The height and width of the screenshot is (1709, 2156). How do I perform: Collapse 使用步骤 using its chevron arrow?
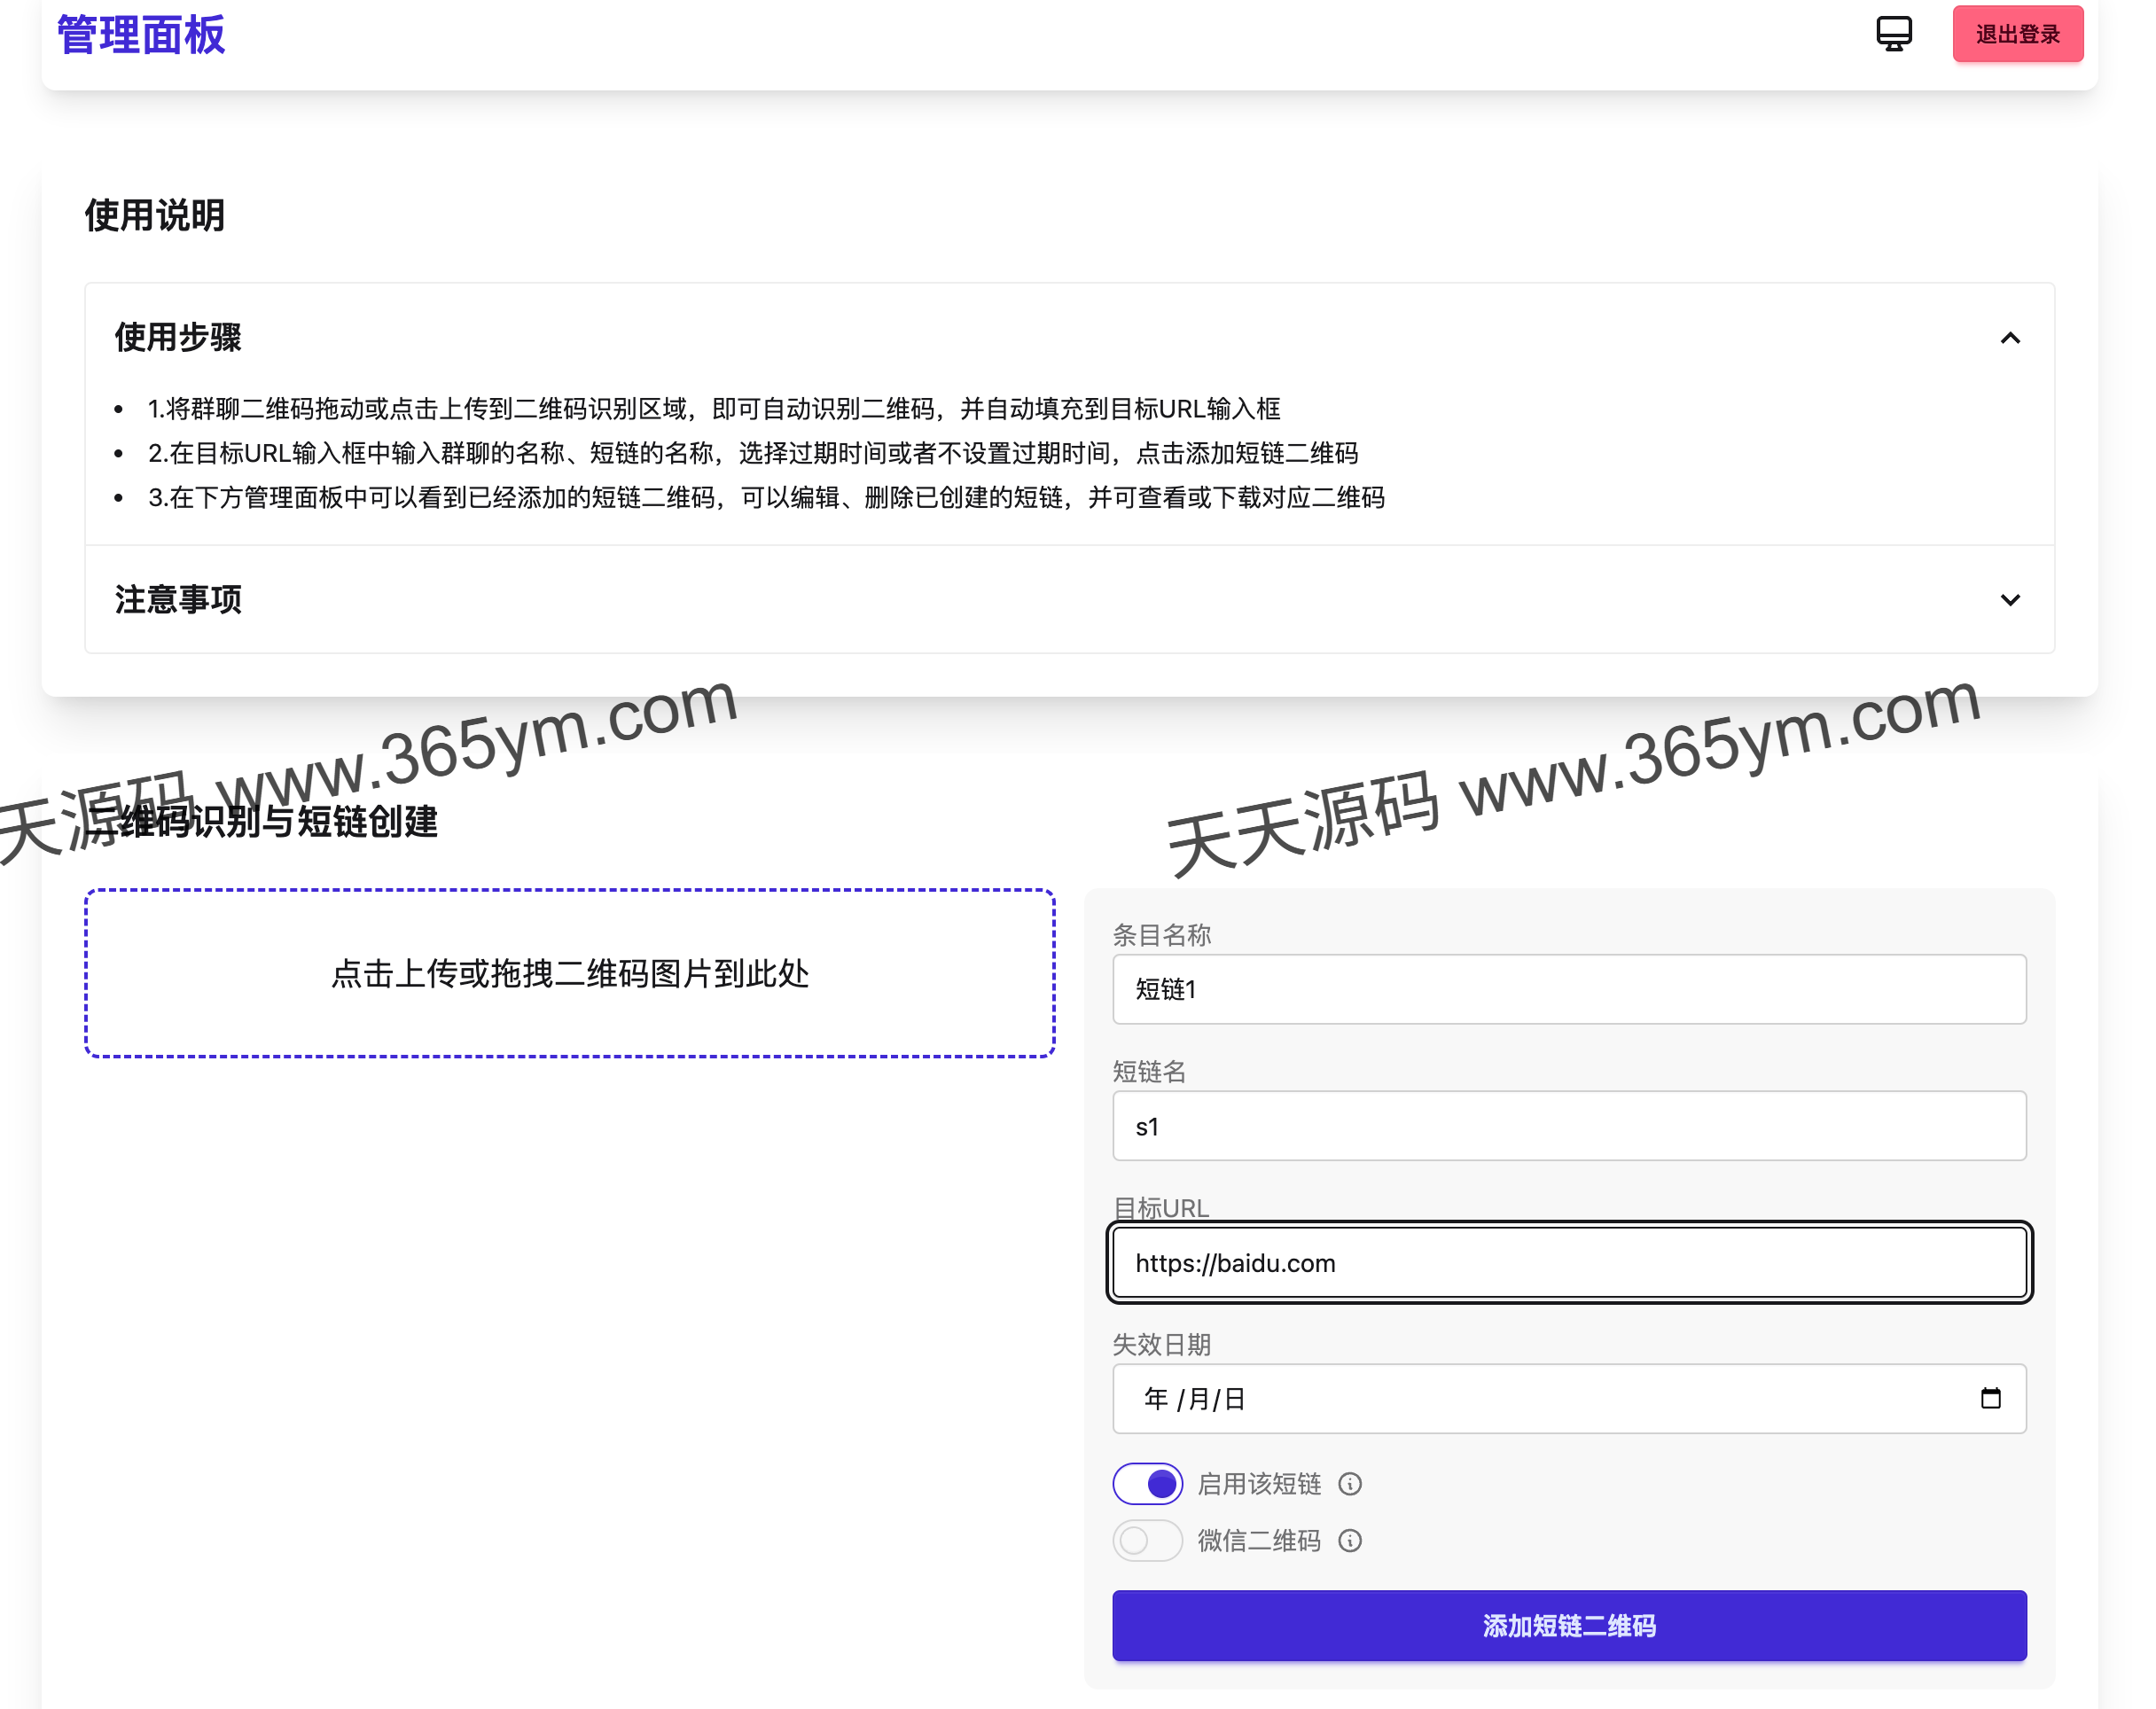point(2009,338)
